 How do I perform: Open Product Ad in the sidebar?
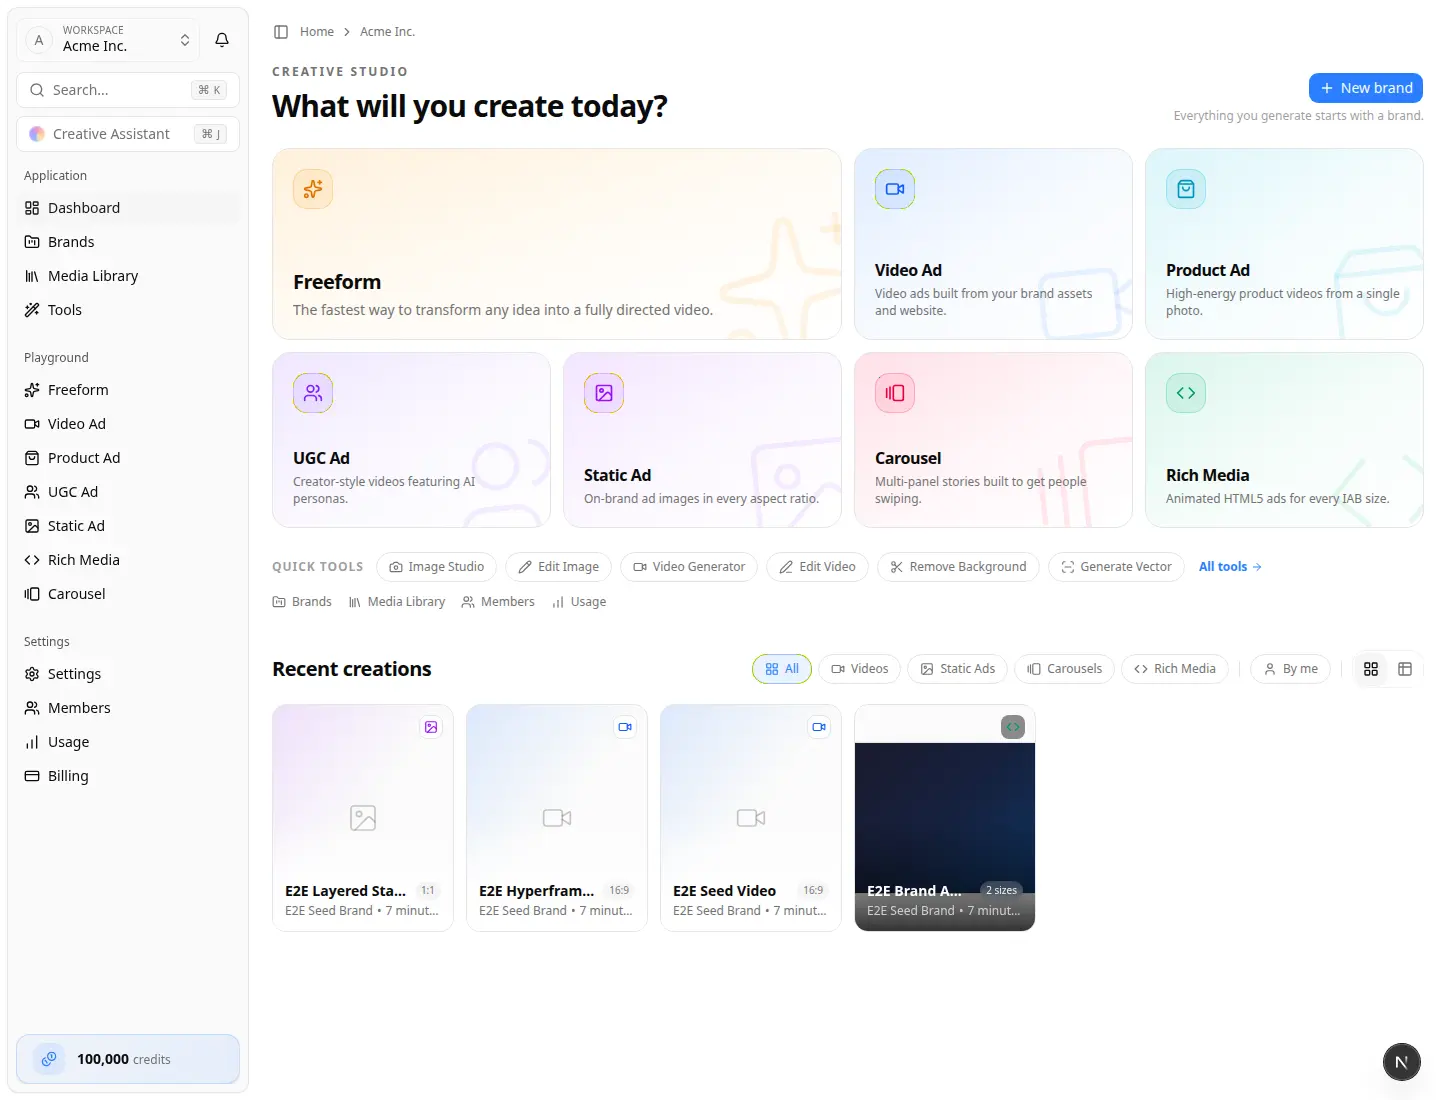(128, 458)
